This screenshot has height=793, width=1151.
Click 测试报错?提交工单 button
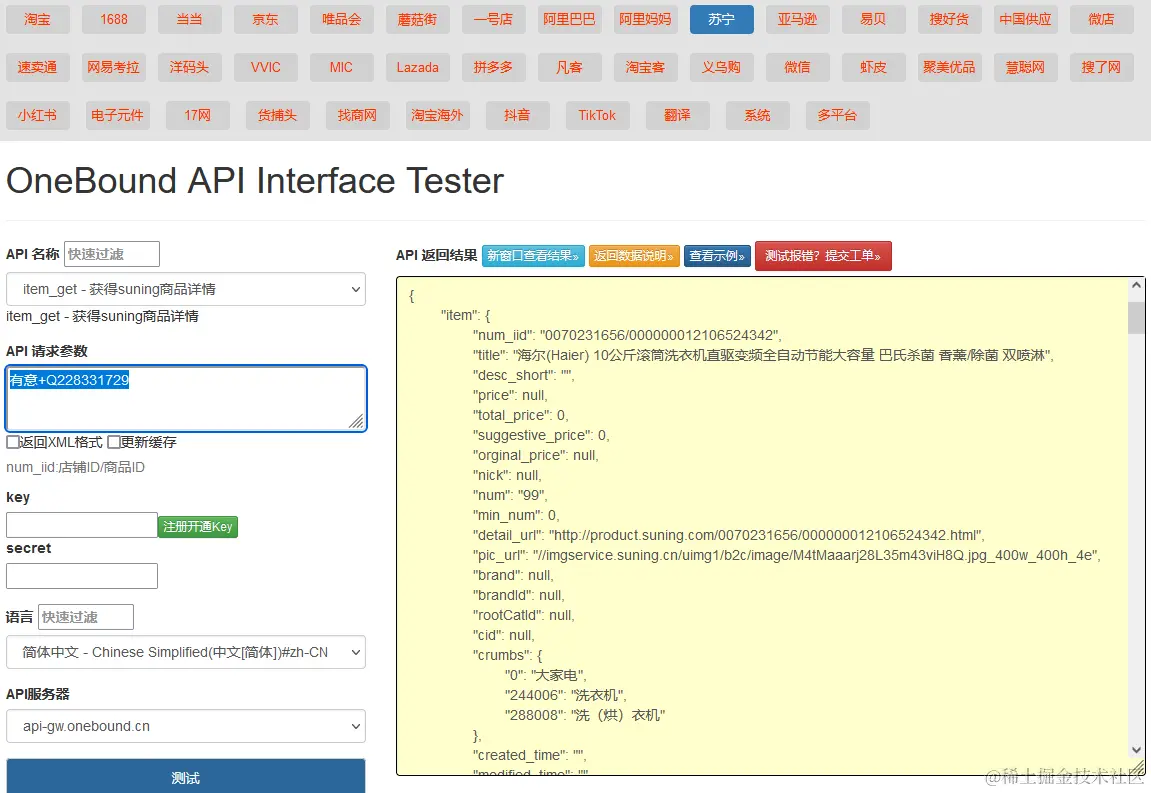pyautogui.click(x=823, y=256)
